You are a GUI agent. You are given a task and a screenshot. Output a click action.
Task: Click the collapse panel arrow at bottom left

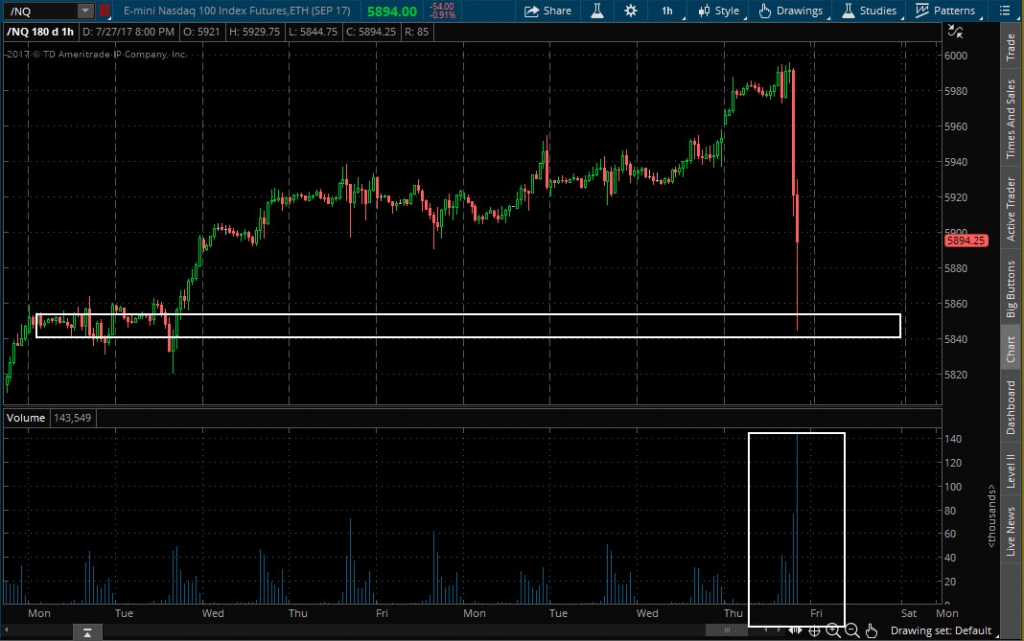click(x=89, y=631)
